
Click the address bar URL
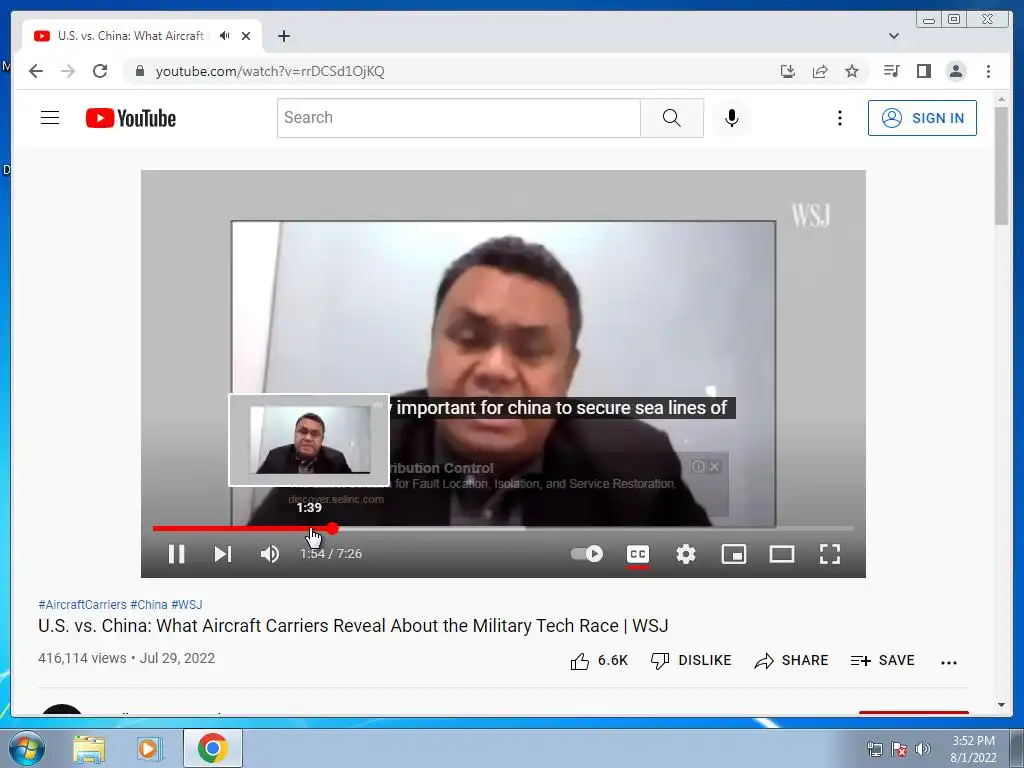coord(270,71)
